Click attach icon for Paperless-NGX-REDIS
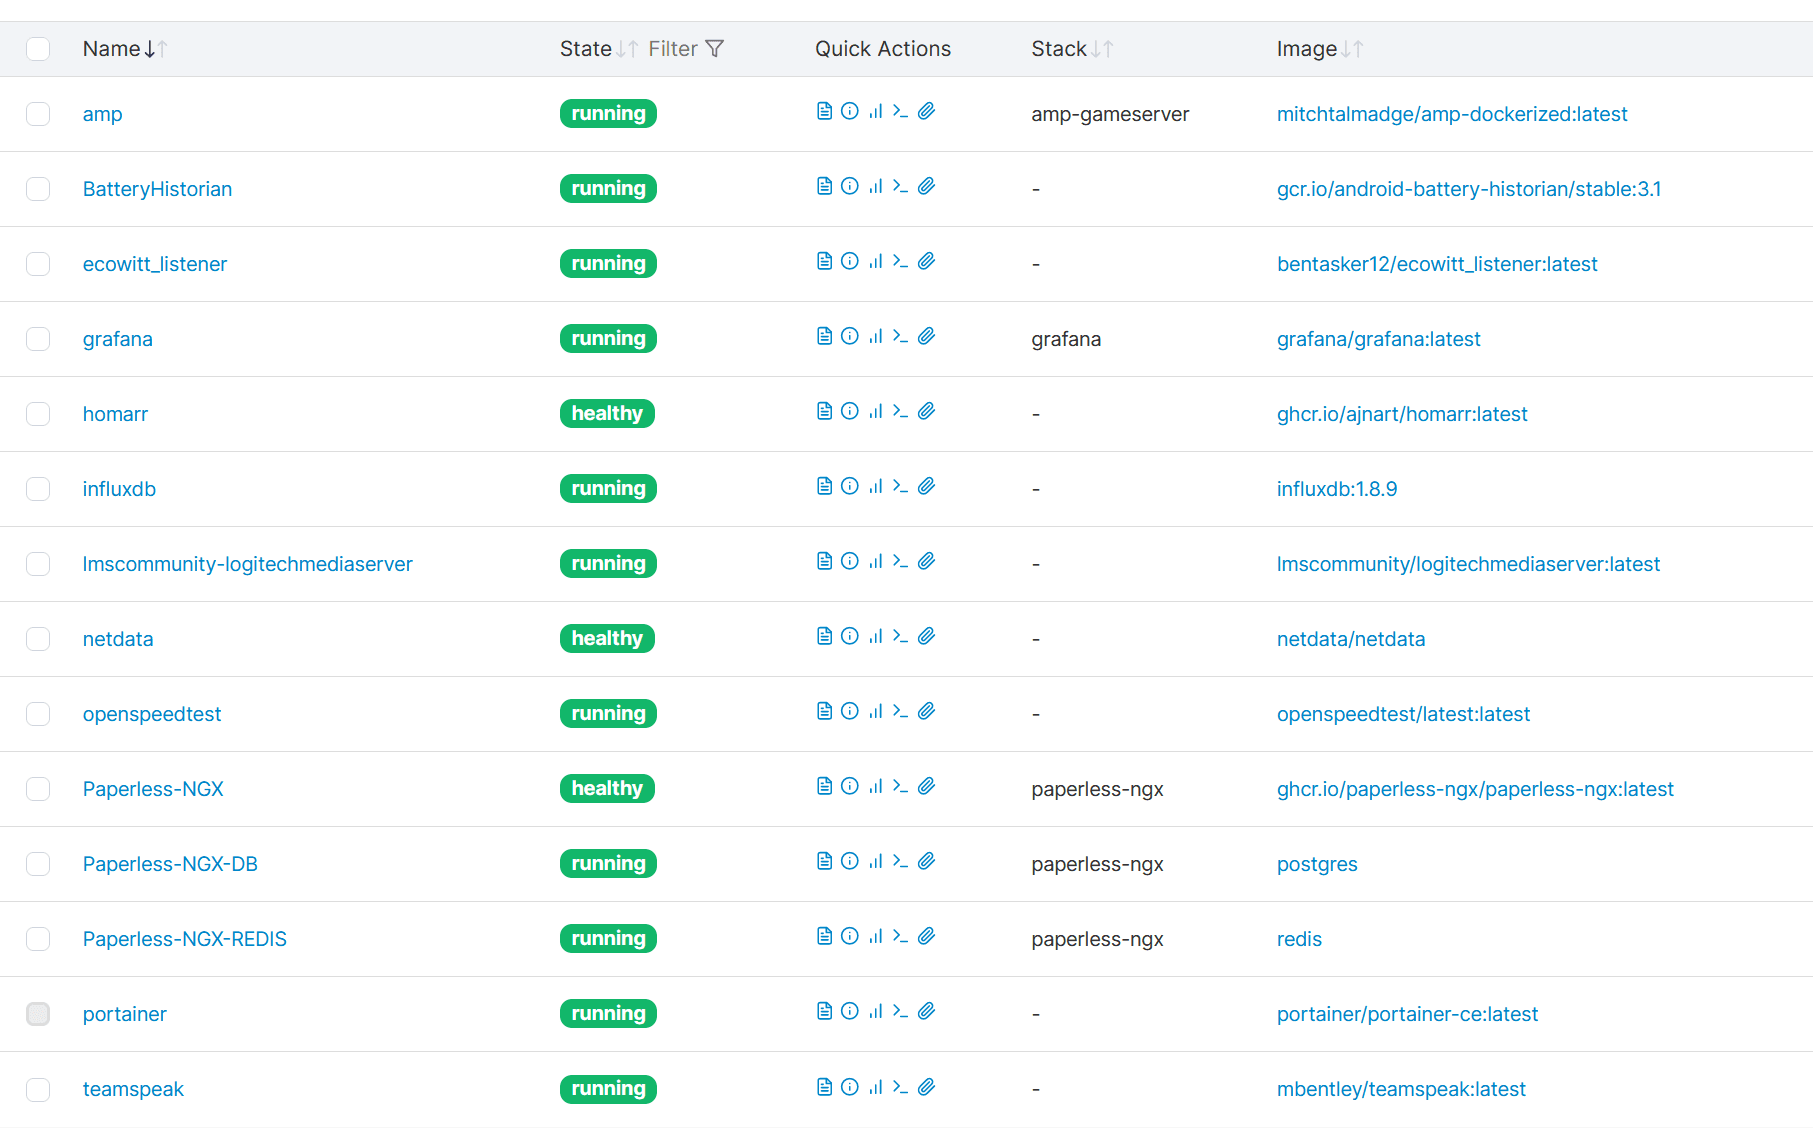 click(x=927, y=936)
